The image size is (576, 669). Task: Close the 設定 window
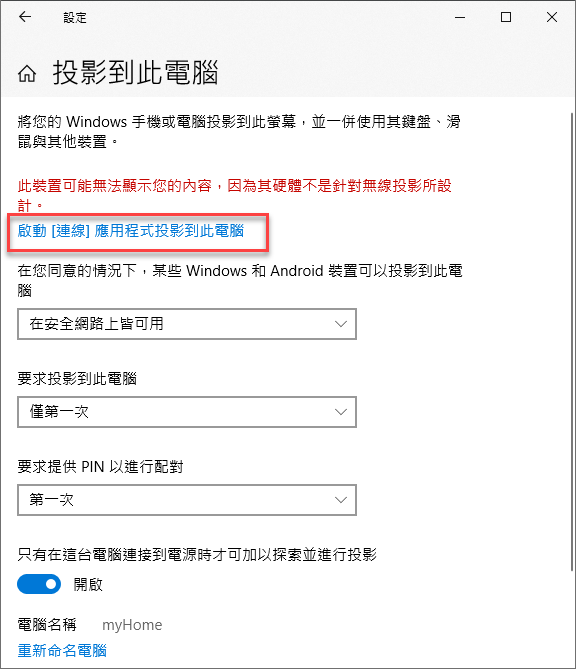pyautogui.click(x=552, y=17)
